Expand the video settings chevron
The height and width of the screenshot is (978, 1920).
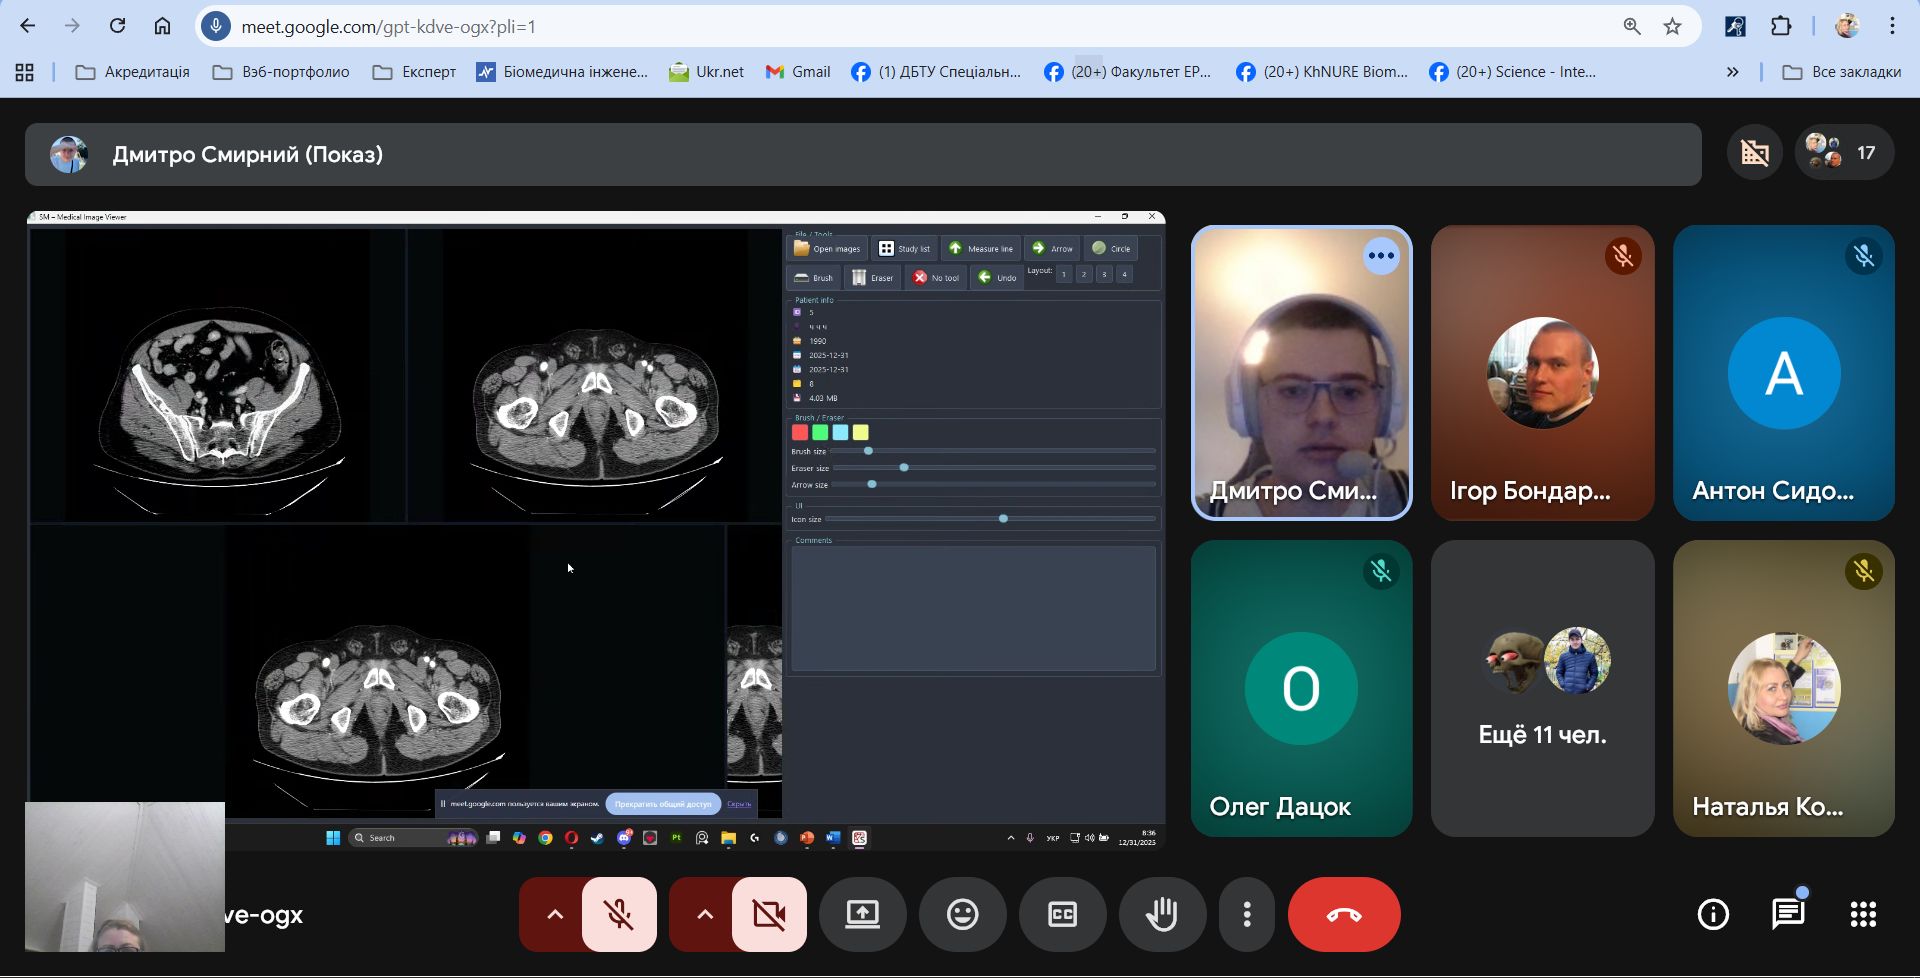pyautogui.click(x=704, y=914)
